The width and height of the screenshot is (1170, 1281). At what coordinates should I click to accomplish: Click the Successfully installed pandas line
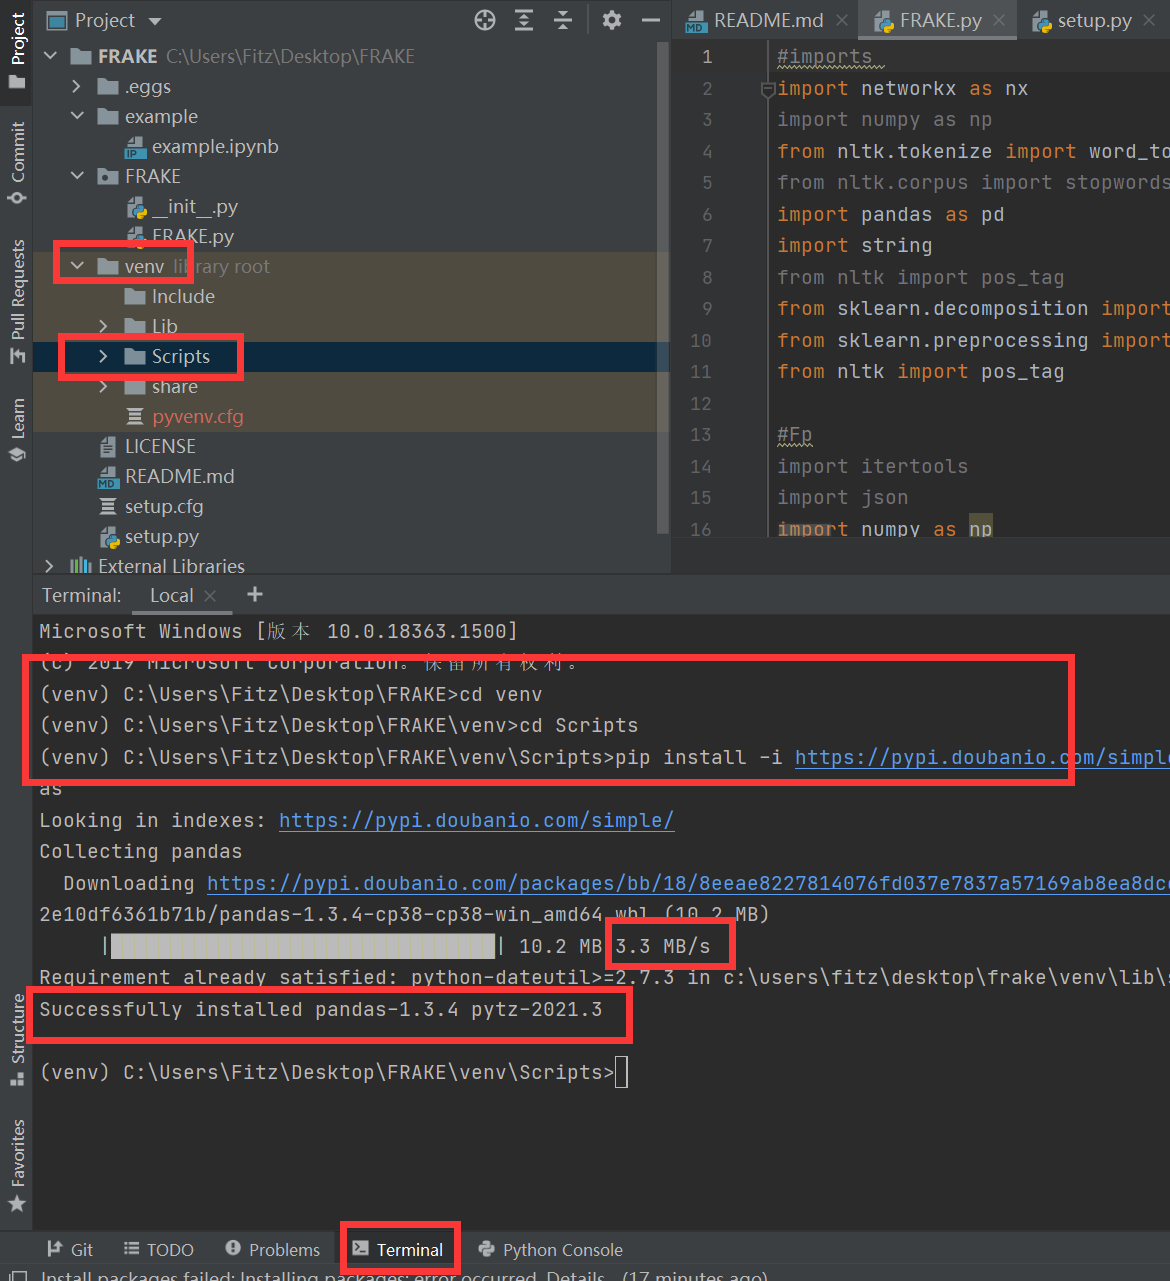pos(321,1009)
